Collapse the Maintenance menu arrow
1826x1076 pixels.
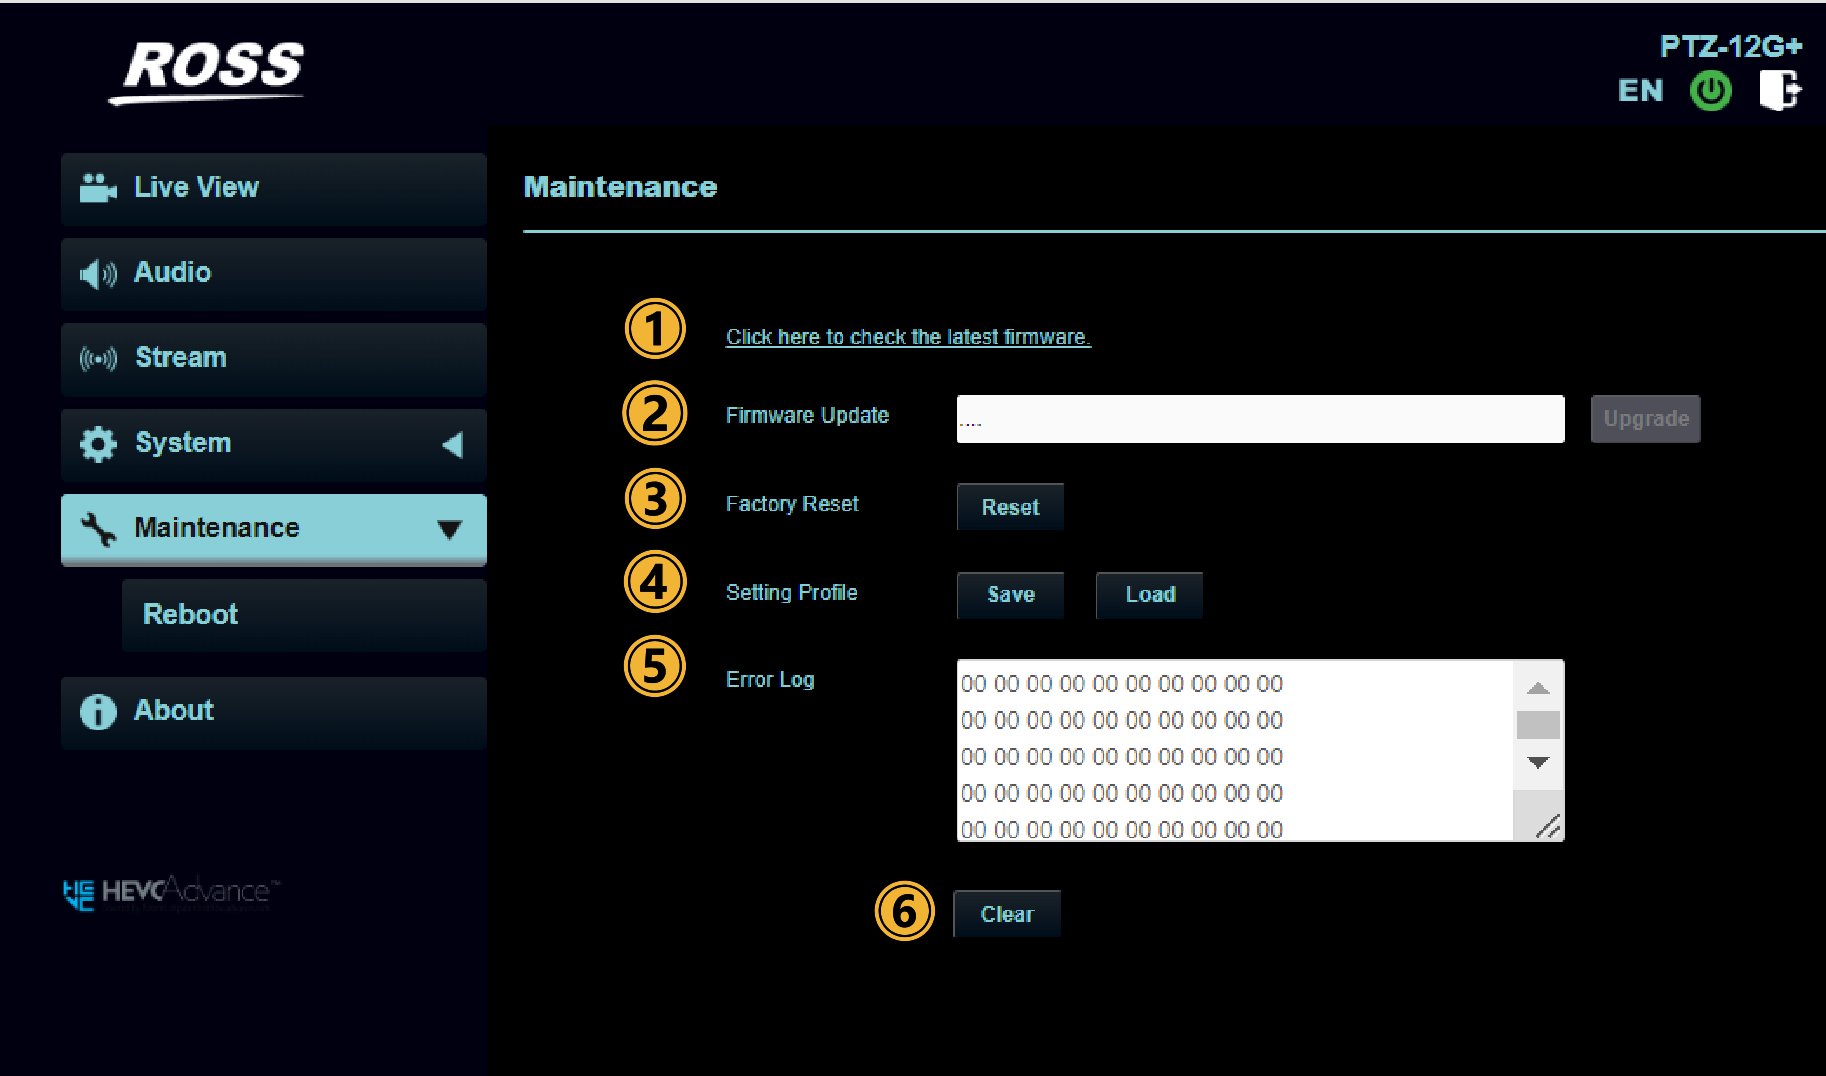[x=450, y=529]
